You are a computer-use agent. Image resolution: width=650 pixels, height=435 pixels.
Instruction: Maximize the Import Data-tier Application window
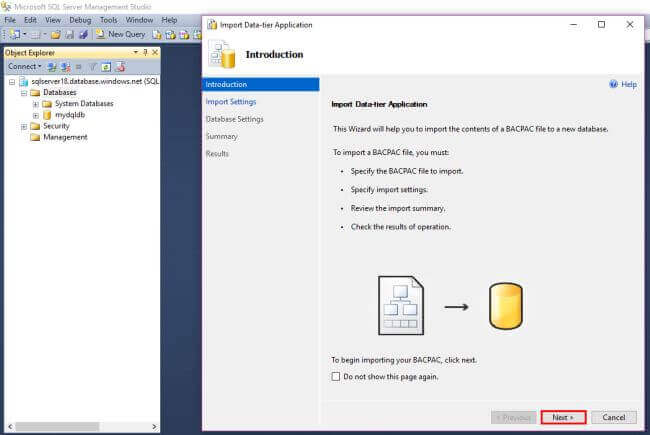[601, 24]
